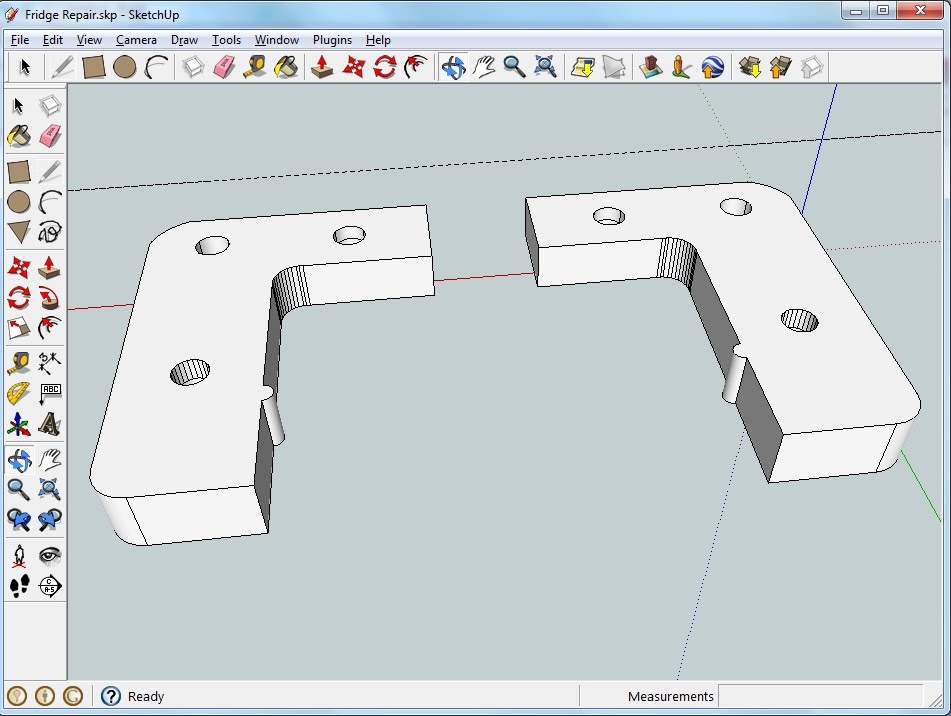This screenshot has width=951, height=716.
Task: Select the Walk footprints tool
Action: click(x=19, y=586)
